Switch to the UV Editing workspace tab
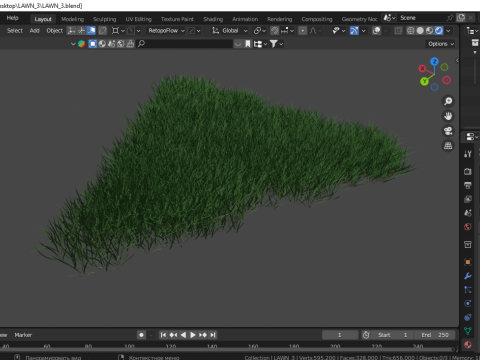 point(138,19)
